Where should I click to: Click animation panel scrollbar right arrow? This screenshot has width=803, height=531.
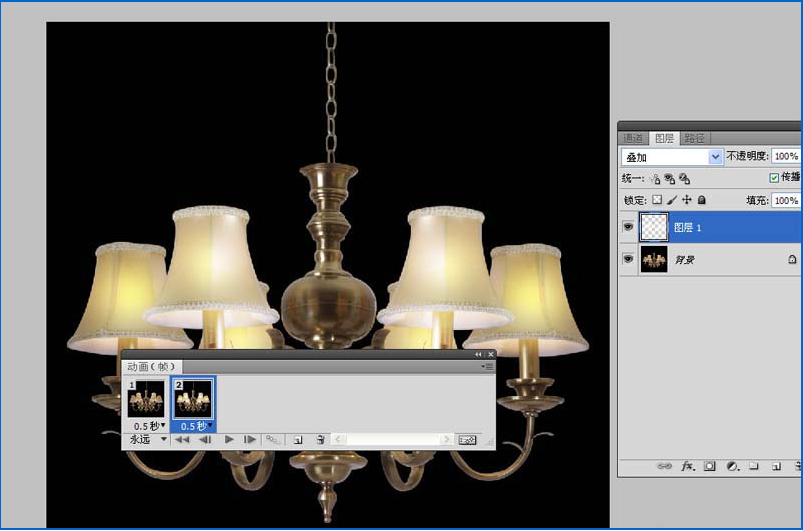447,439
